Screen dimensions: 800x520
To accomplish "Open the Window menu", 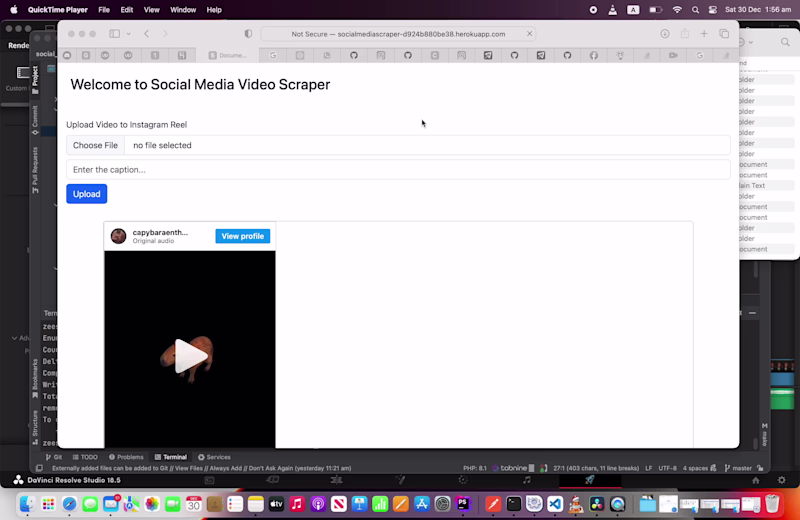I will (x=183, y=10).
